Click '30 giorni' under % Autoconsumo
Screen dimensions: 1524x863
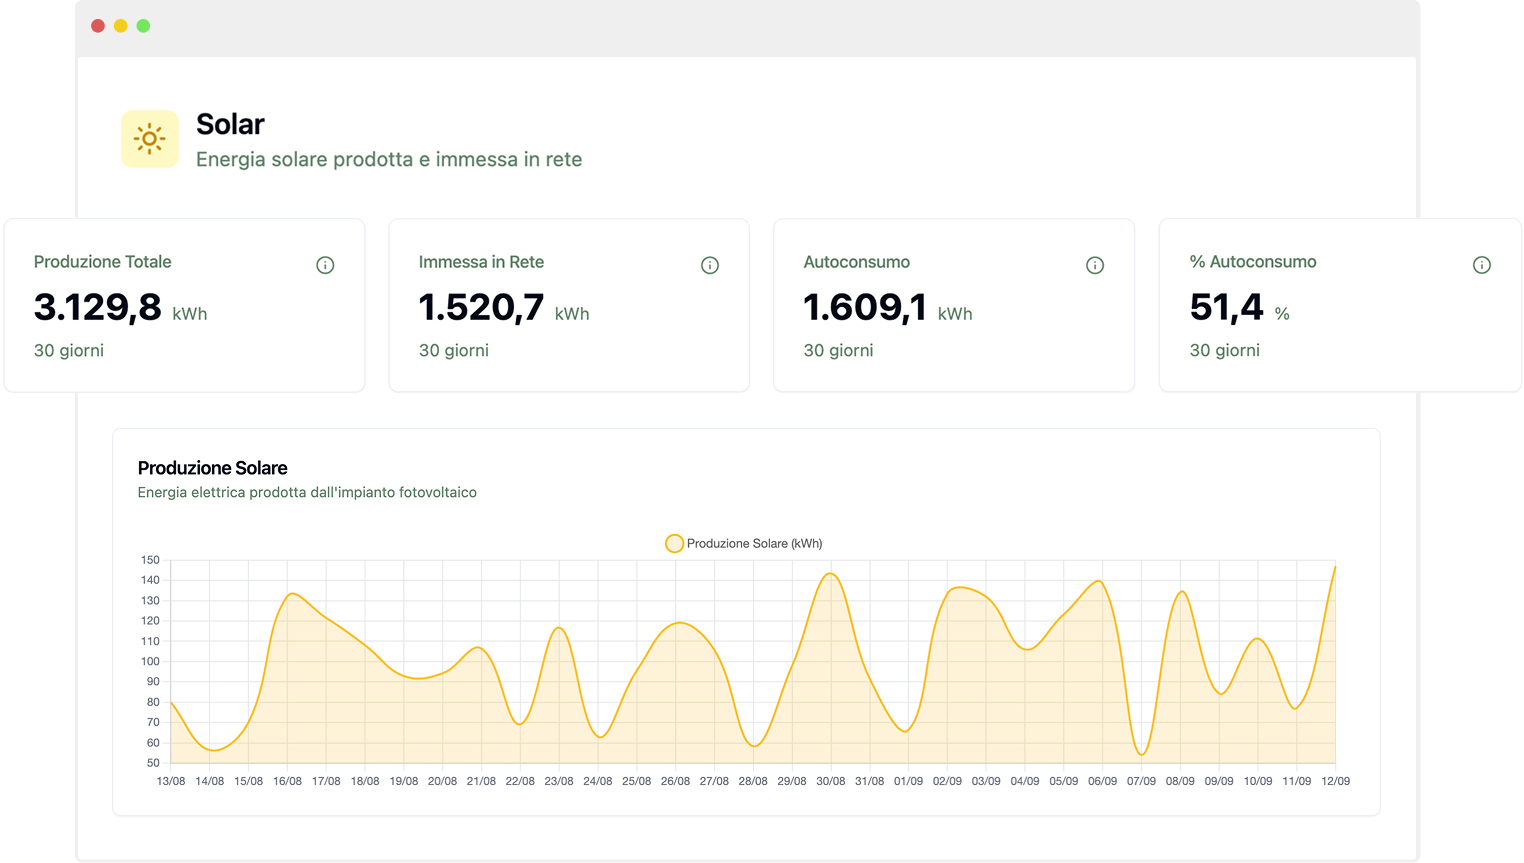pyautogui.click(x=1225, y=351)
